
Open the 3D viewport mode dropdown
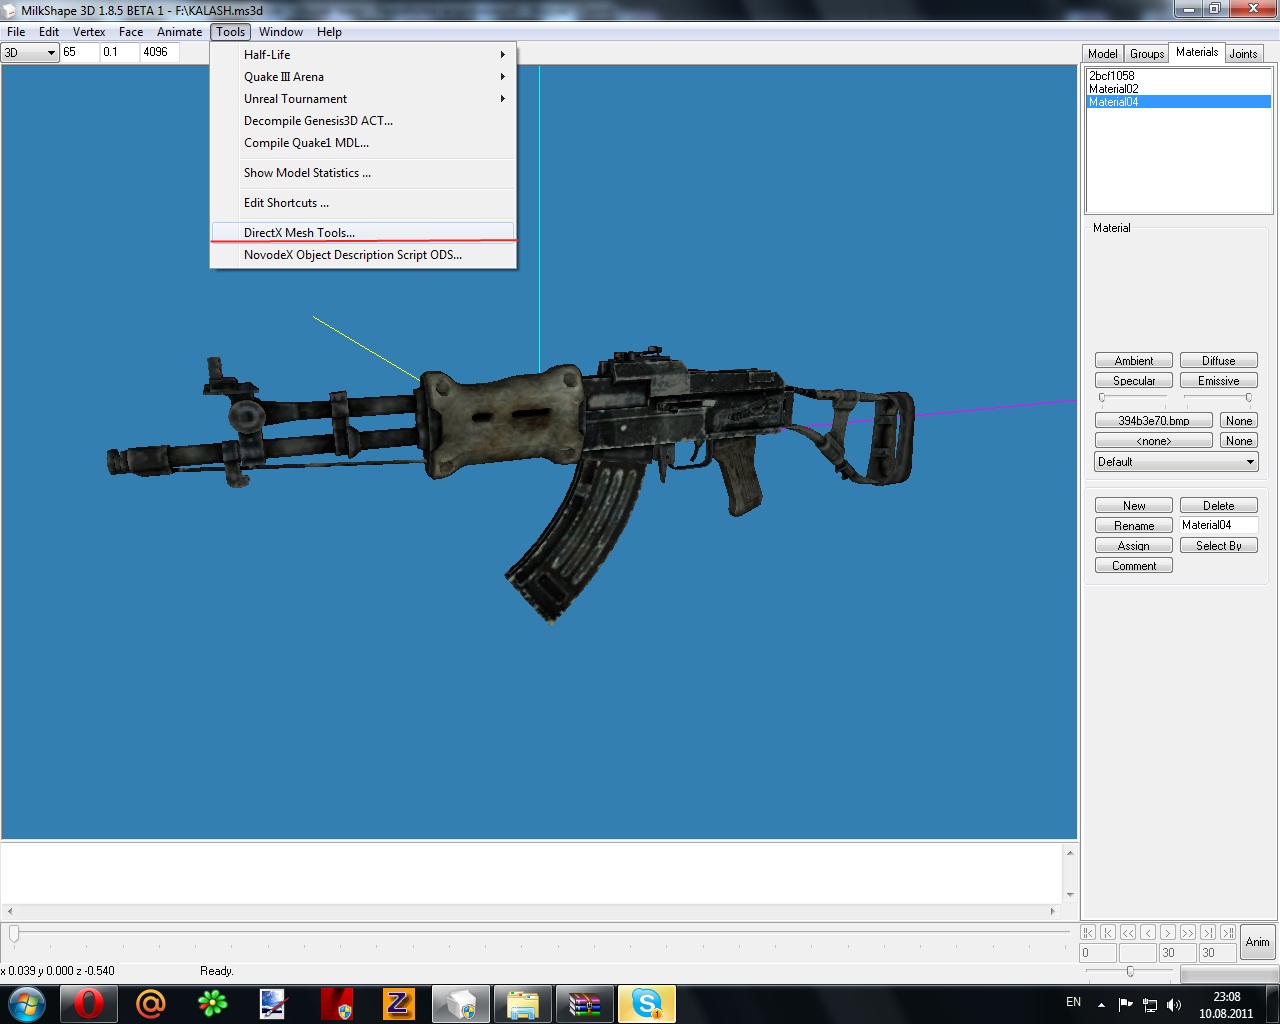click(30, 53)
